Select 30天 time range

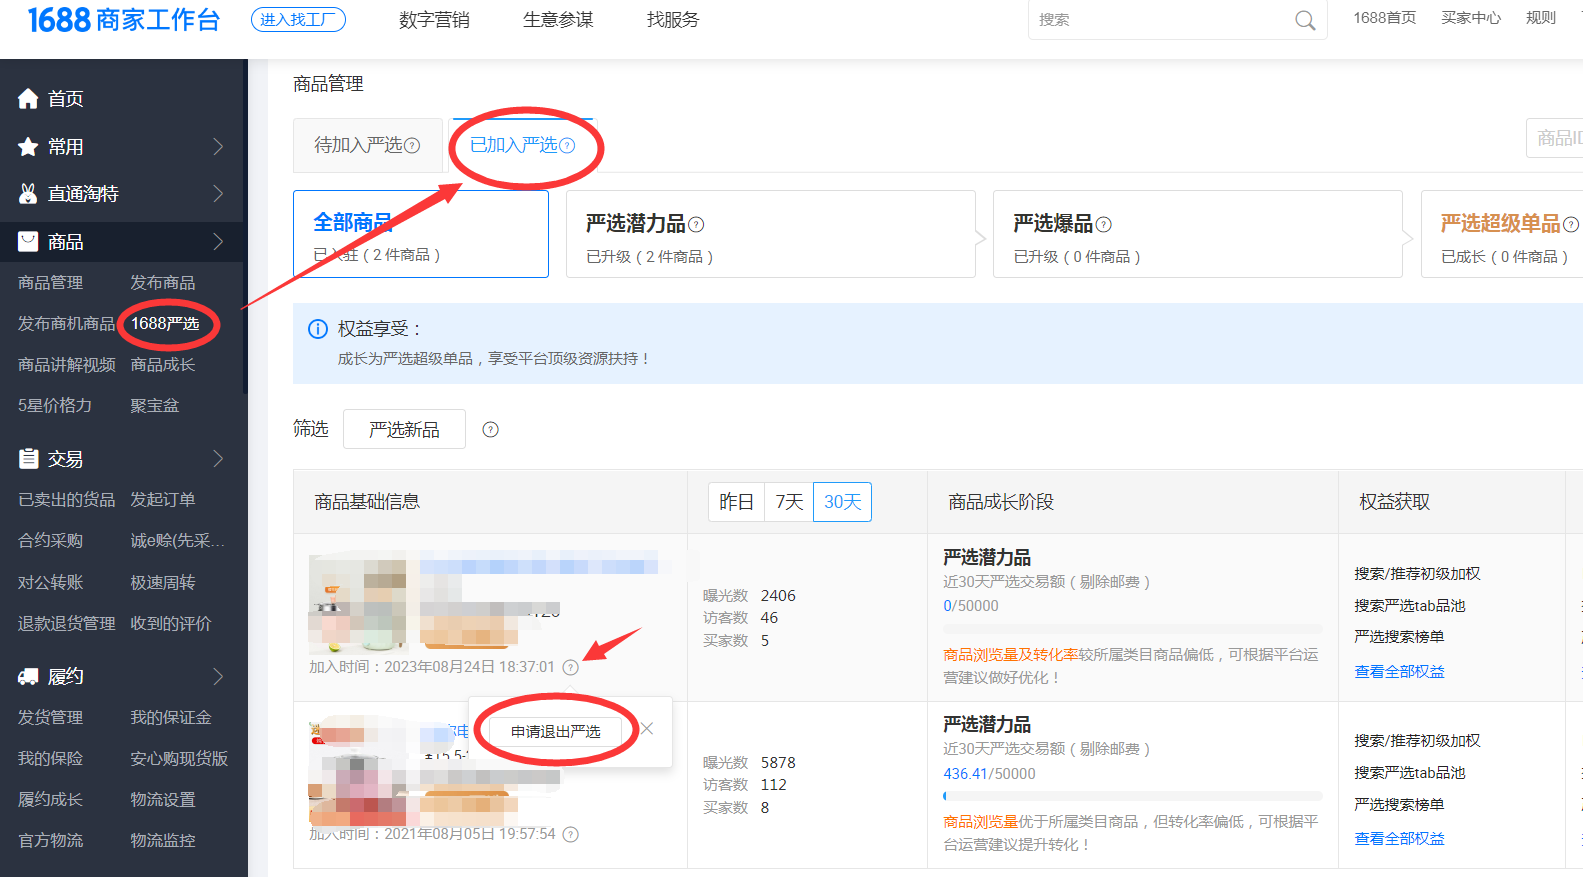[842, 502]
